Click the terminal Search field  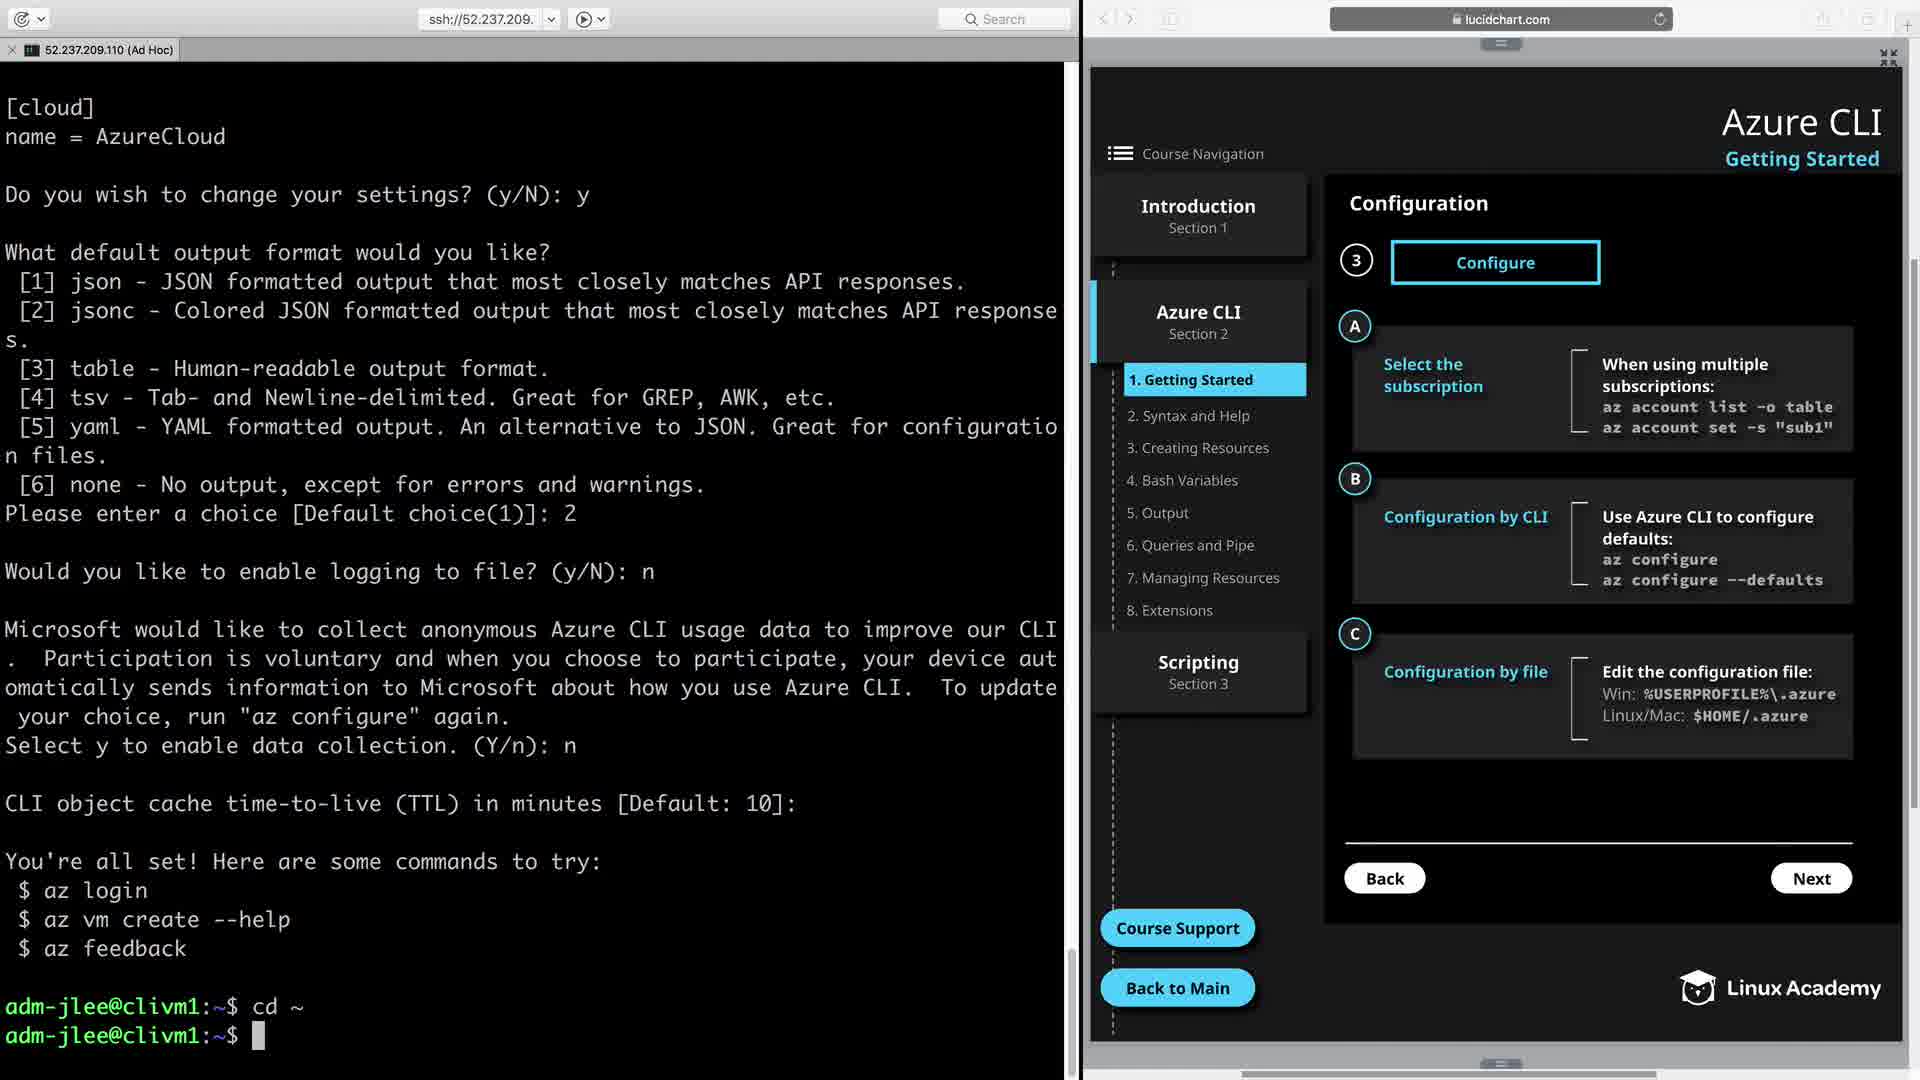pos(1004,19)
